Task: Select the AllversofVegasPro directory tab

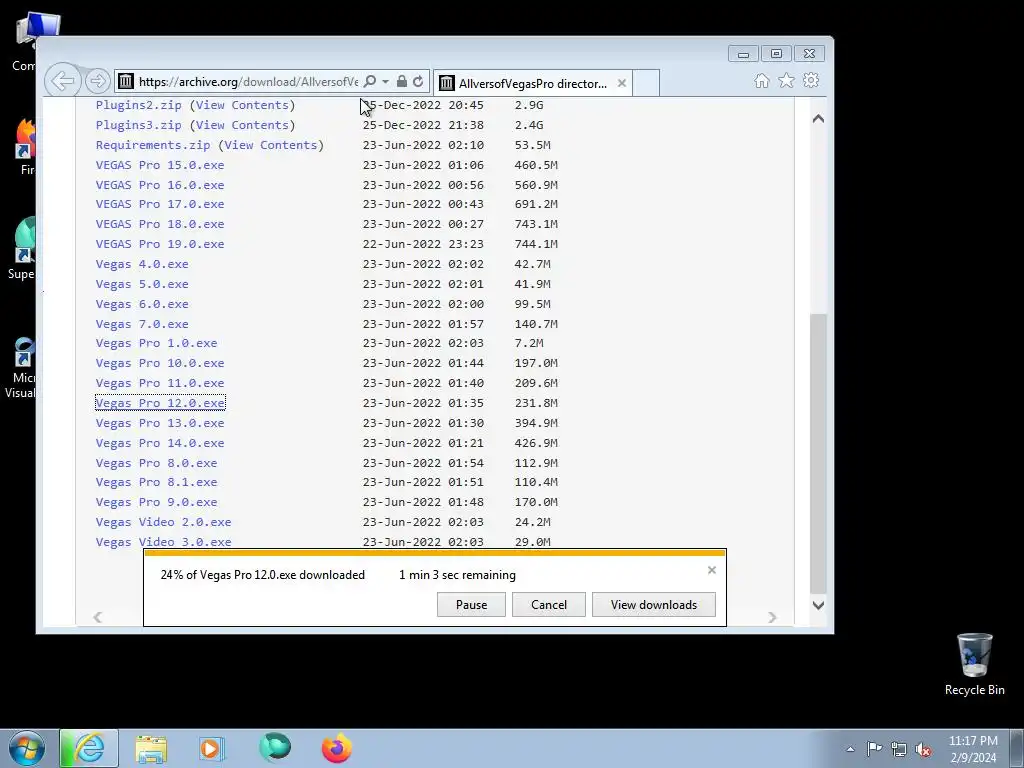Action: tap(532, 83)
